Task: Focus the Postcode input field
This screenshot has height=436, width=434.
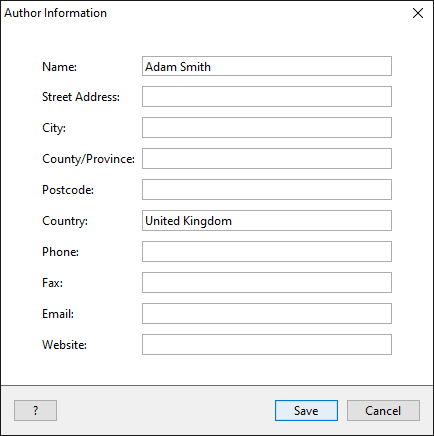Action: pyautogui.click(x=267, y=190)
